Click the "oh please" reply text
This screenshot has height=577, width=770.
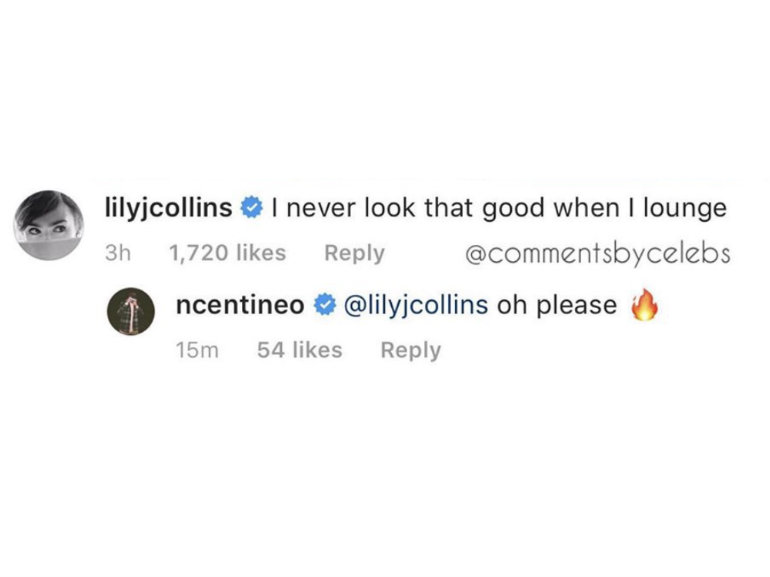click(557, 306)
